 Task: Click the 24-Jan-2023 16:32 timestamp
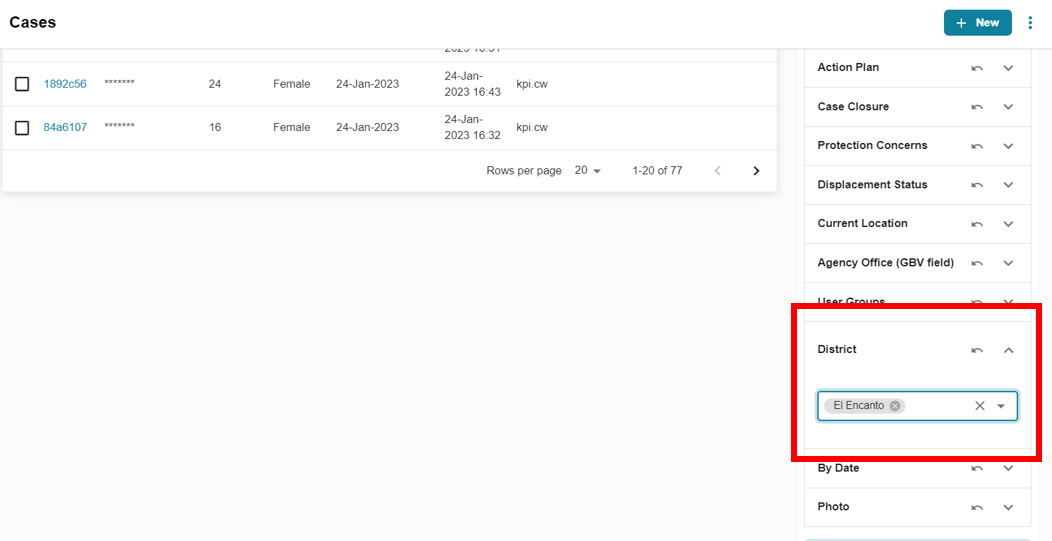[472, 127]
